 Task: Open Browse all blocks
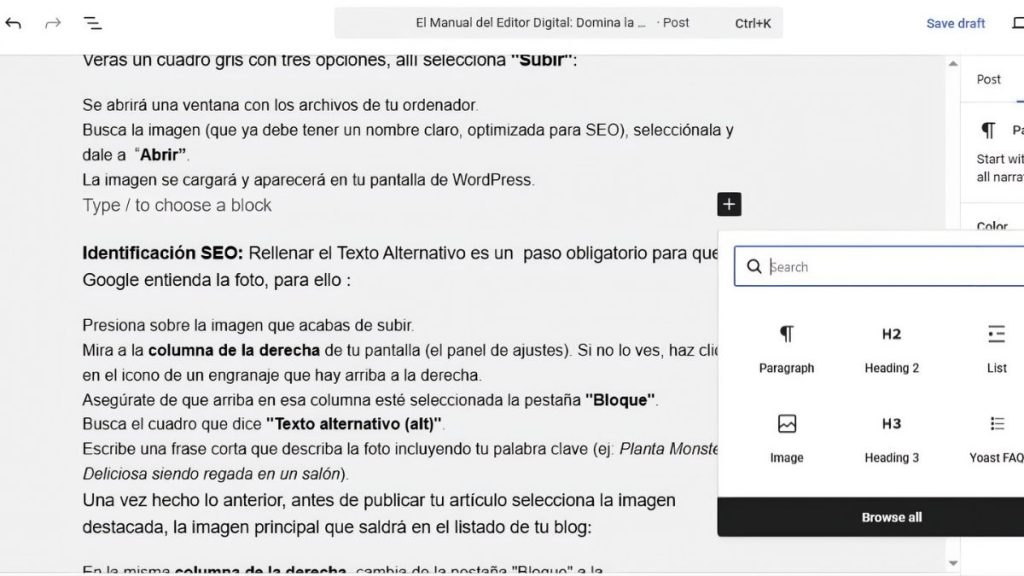(891, 517)
